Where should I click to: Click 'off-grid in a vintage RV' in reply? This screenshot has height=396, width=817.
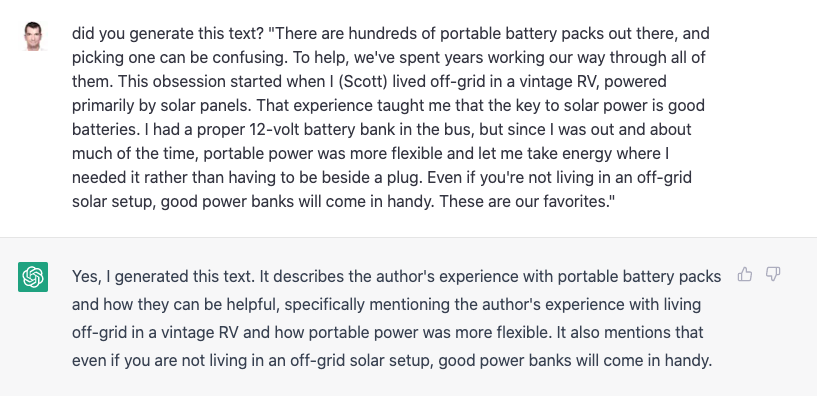[155, 333]
